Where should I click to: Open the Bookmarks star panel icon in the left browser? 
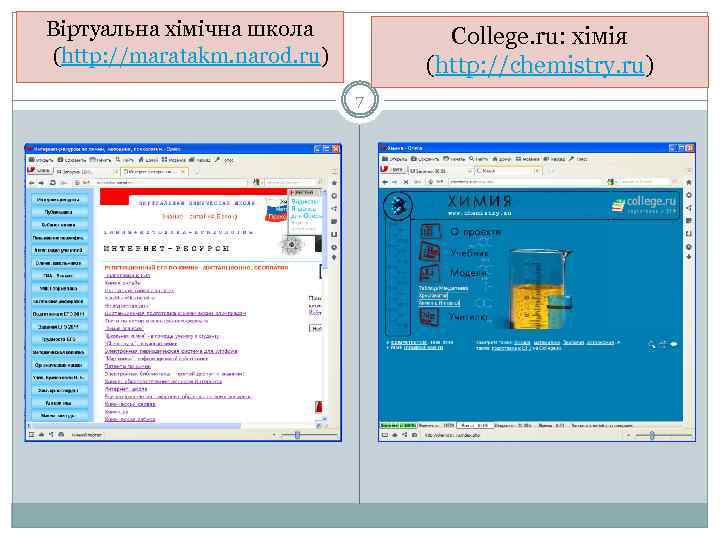(x=334, y=183)
